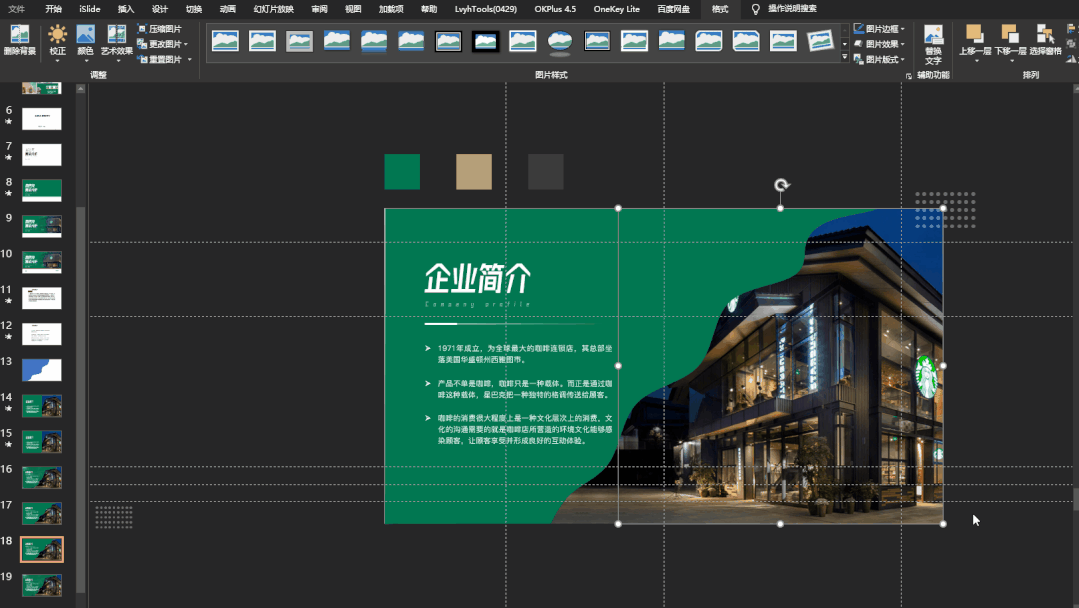Switch to the iSlide ribbon tab

(90, 8)
